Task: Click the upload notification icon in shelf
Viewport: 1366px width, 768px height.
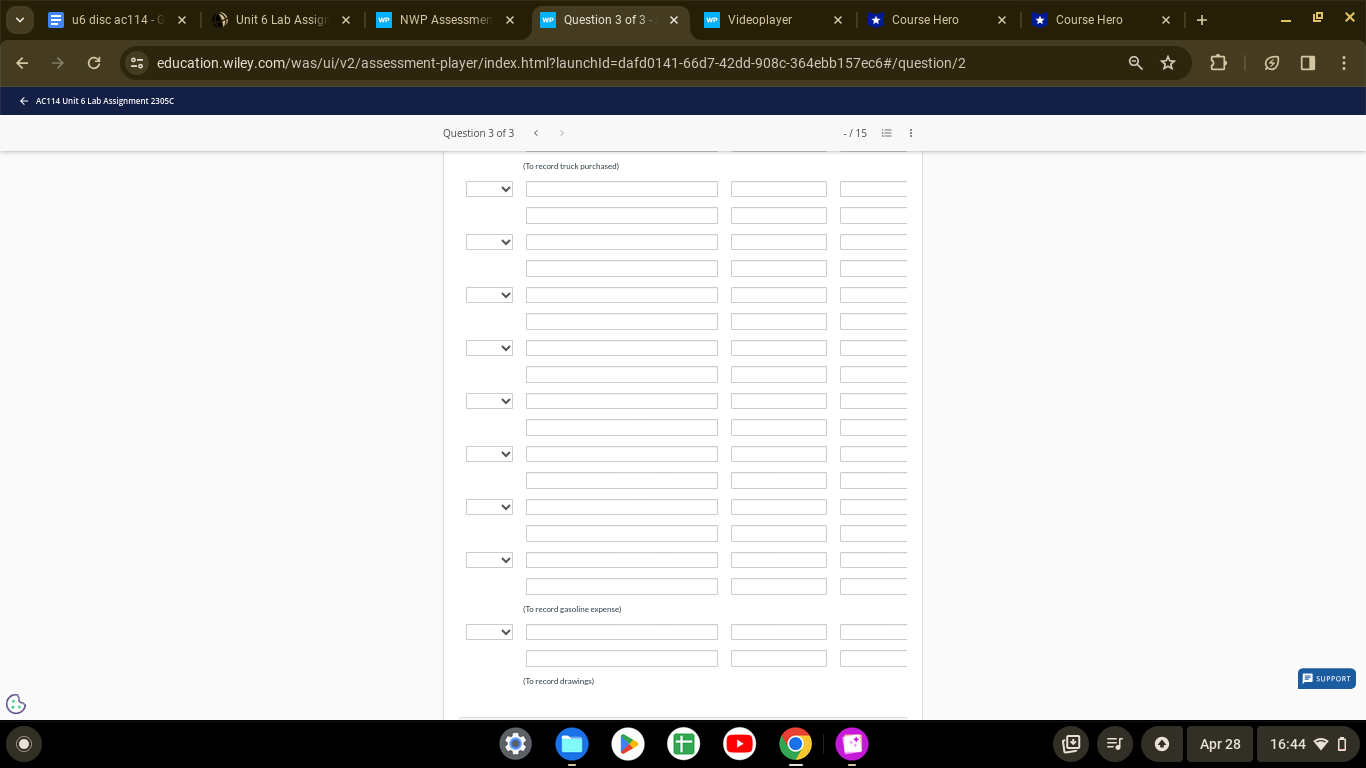Action: coord(1162,744)
